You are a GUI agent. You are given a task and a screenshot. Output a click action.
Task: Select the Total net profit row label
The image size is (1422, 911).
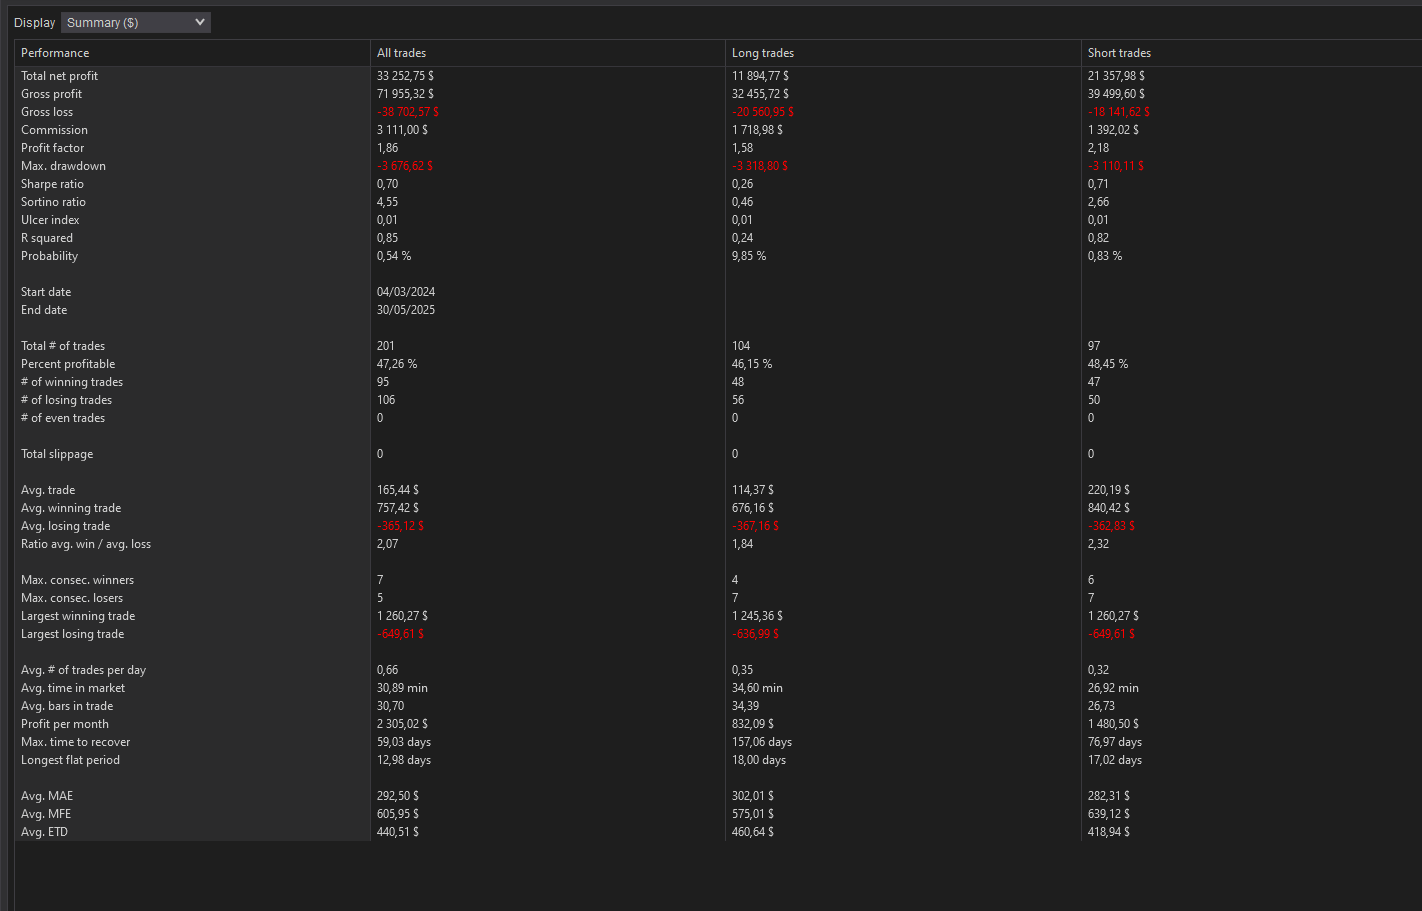pos(59,76)
